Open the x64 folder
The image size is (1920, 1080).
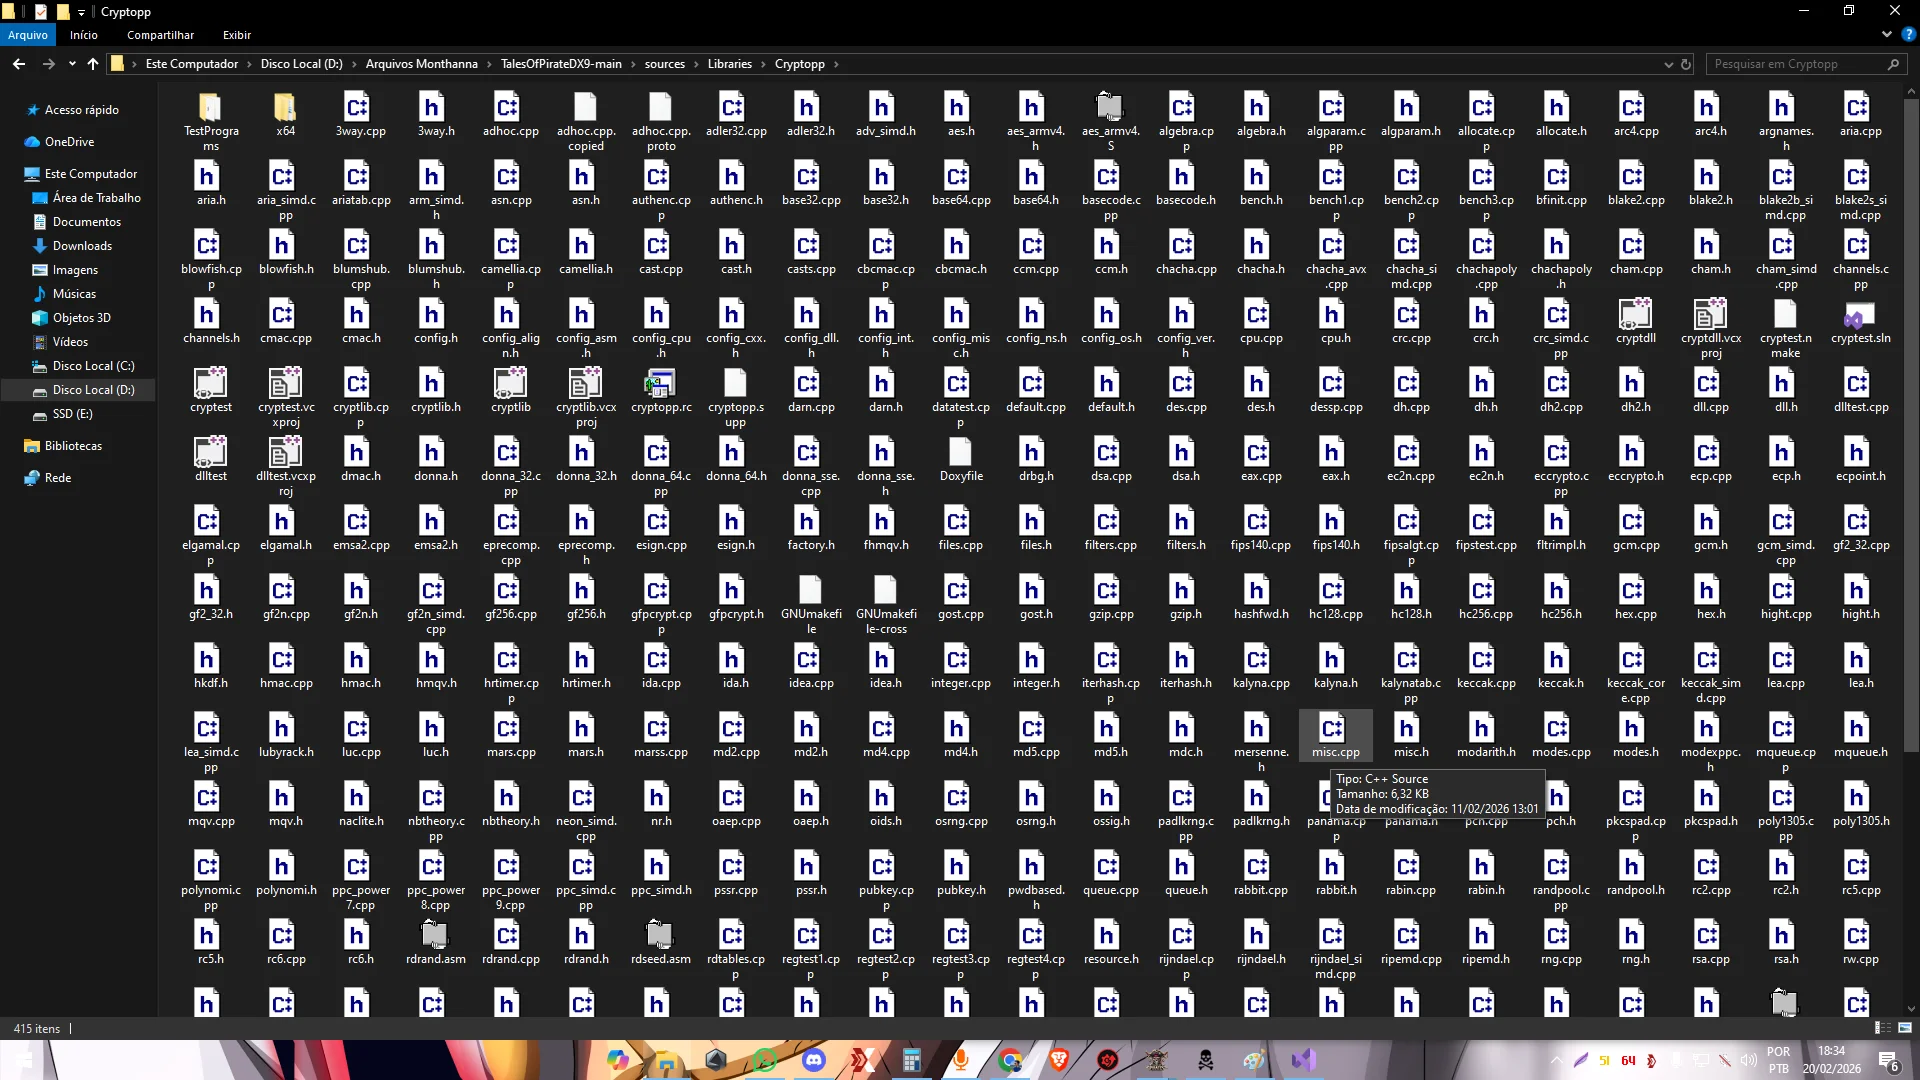tap(285, 112)
